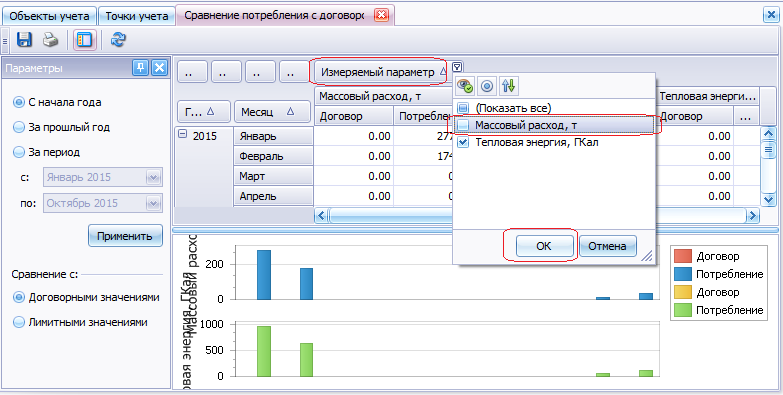
Task: Click the Январь row header
Action: click(x=274, y=136)
